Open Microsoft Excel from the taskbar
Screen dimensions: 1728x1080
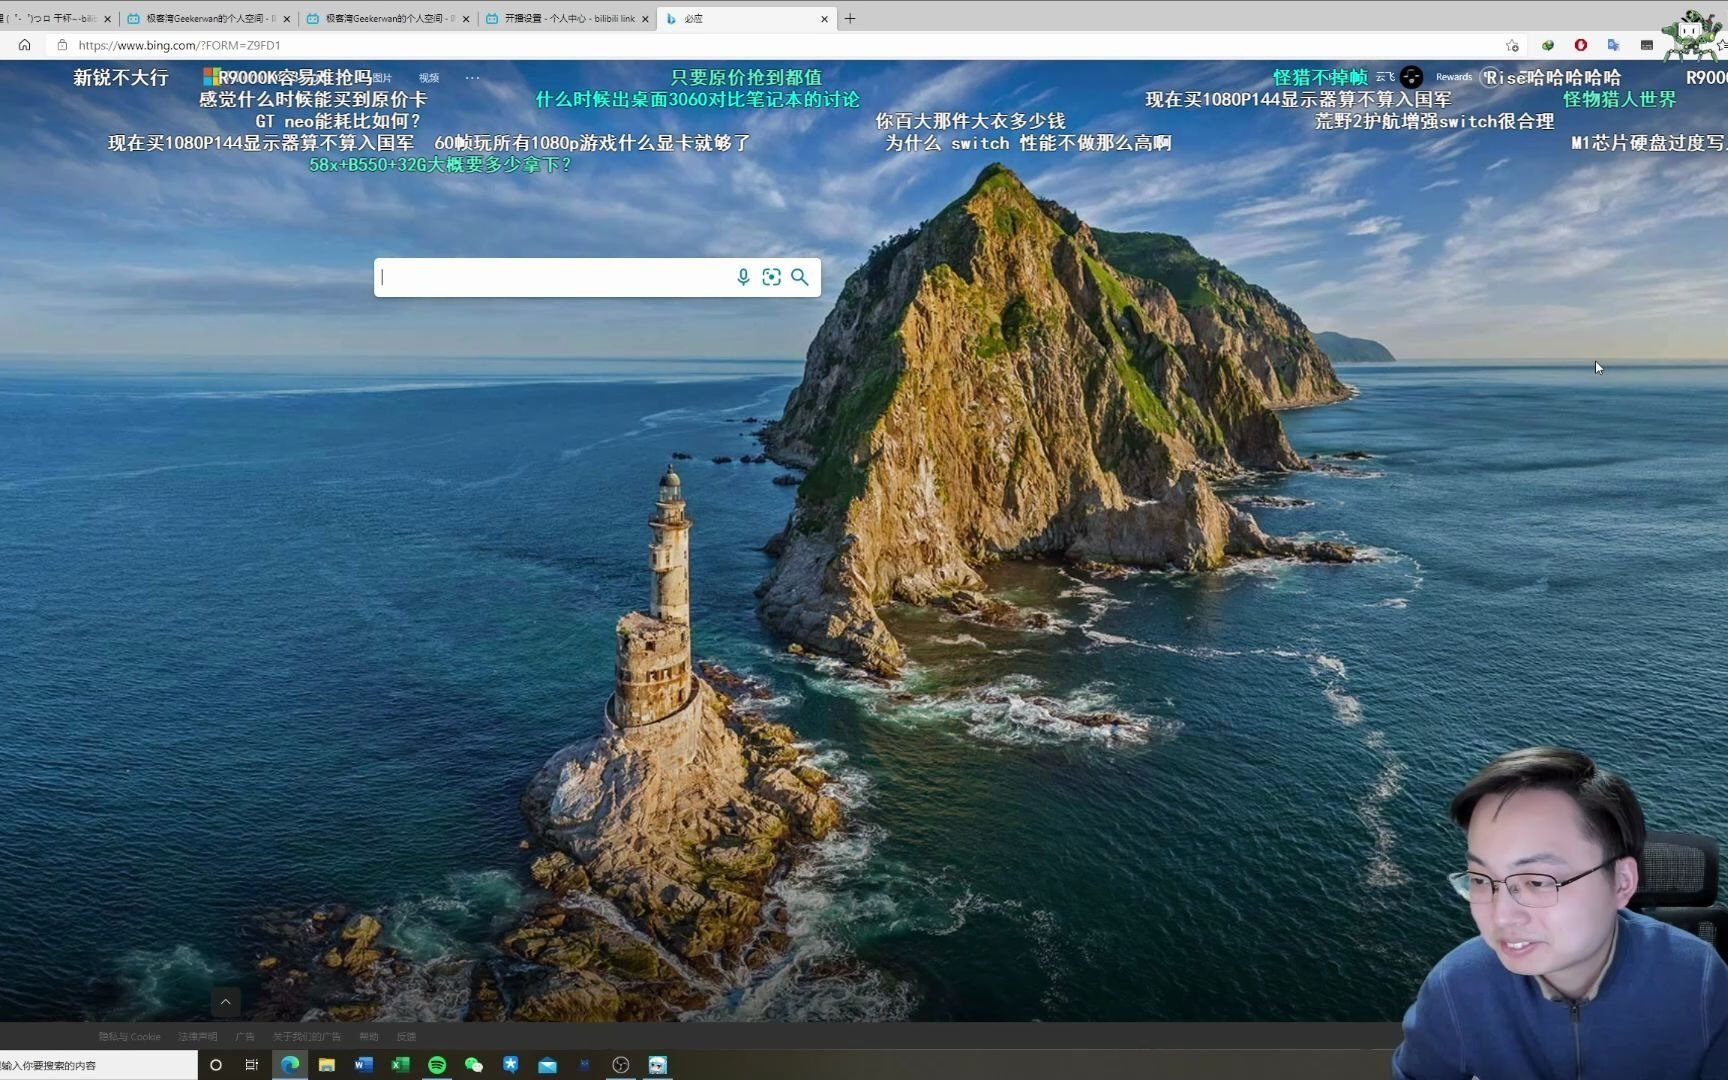400,1065
